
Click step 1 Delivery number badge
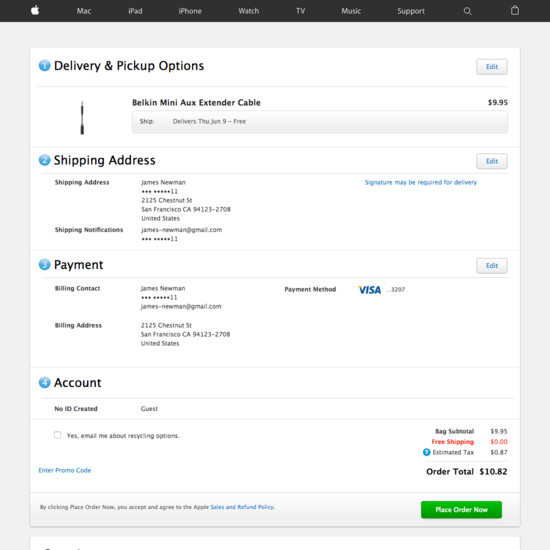click(x=45, y=65)
